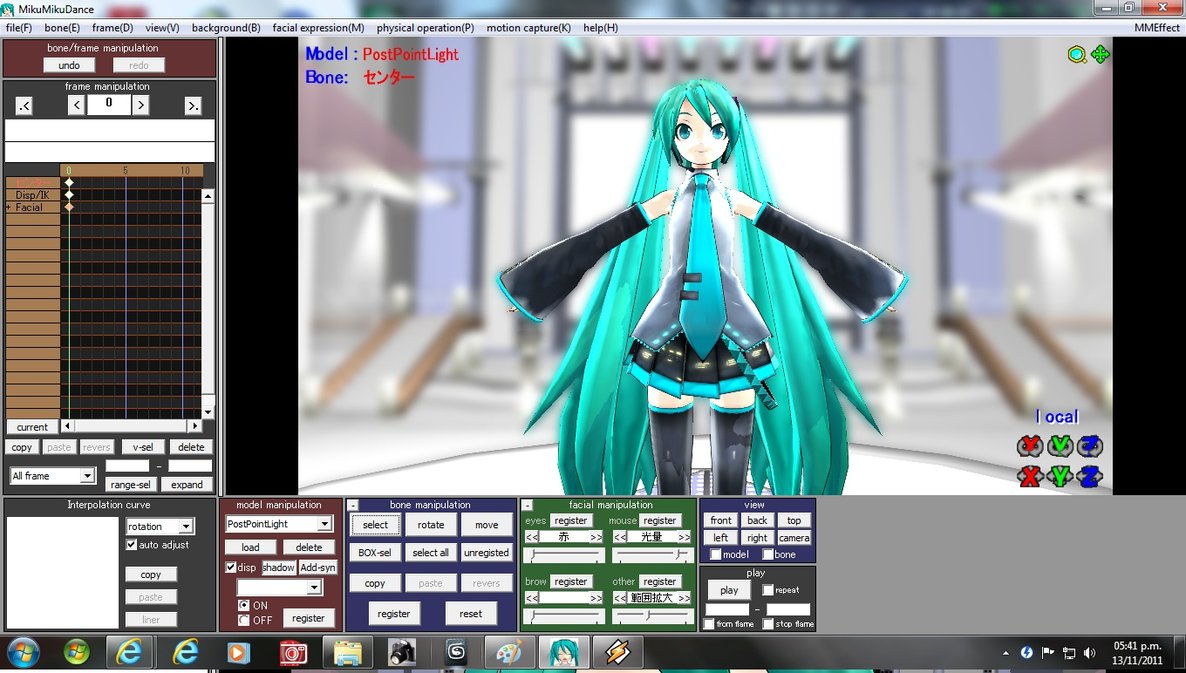Open the facial expression(M) menu
This screenshot has height=673, width=1186.
pyautogui.click(x=318, y=27)
